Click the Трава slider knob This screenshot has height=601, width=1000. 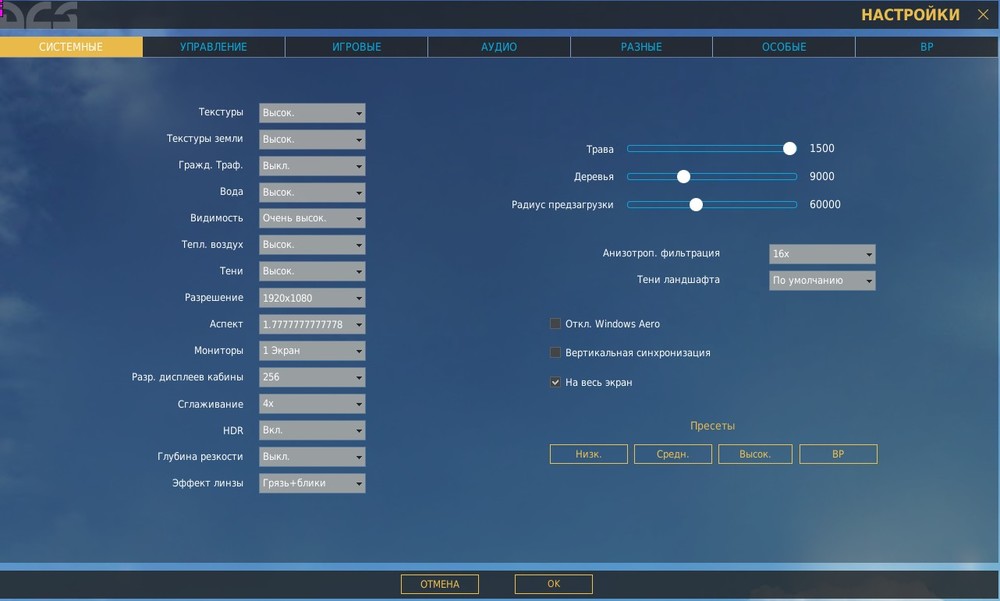tap(790, 149)
